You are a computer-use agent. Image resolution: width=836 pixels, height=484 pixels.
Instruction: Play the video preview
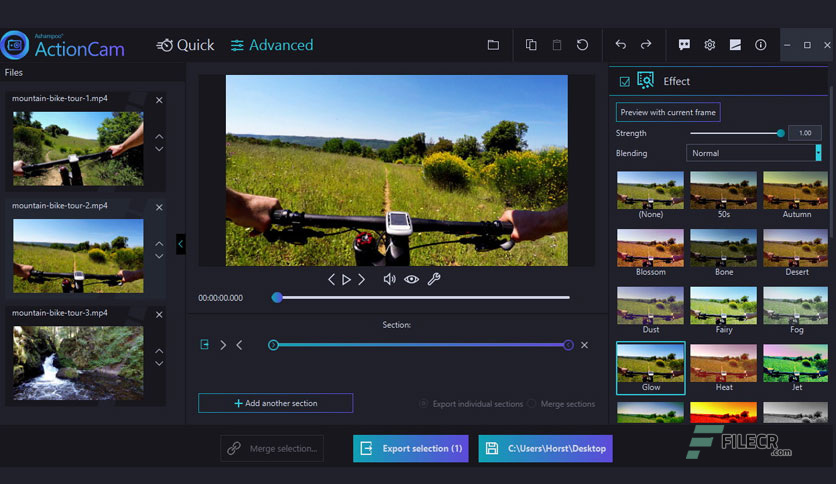tap(347, 279)
